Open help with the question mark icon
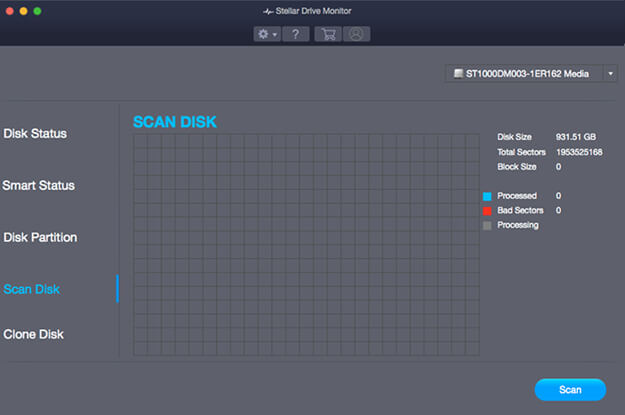 click(295, 34)
